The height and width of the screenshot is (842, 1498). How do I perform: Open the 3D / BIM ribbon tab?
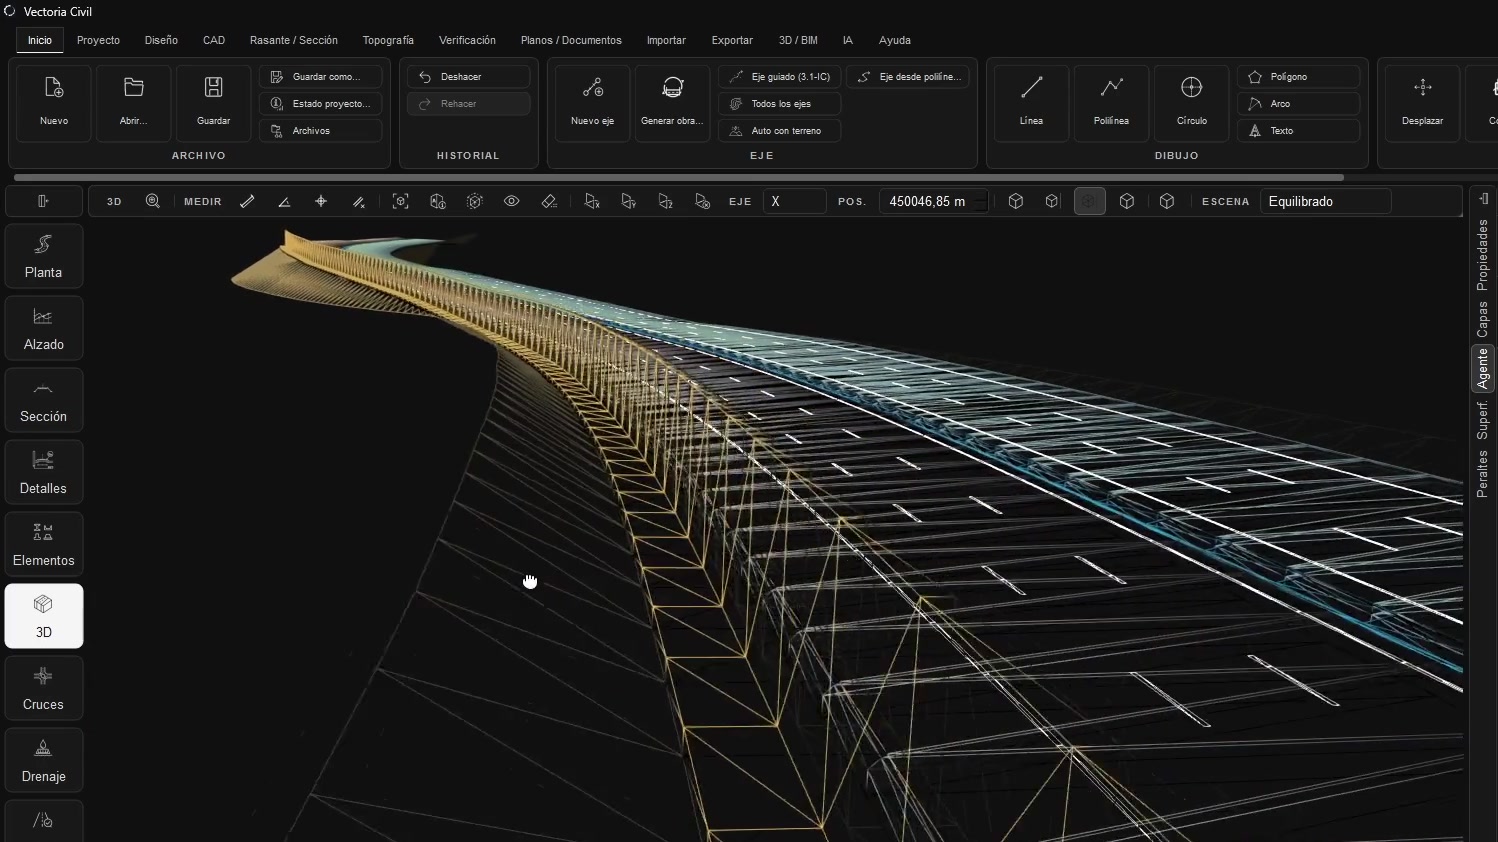(798, 40)
